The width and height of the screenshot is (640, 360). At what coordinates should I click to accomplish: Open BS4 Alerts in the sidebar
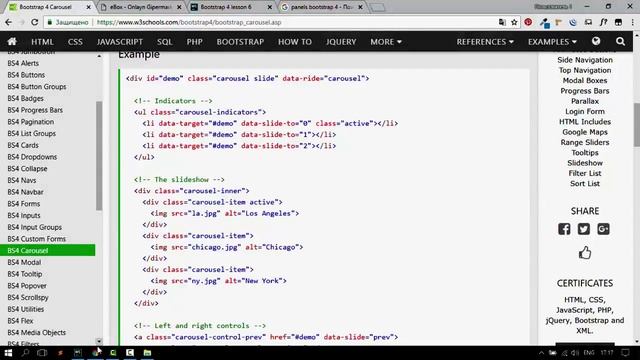pyautogui.click(x=23, y=63)
